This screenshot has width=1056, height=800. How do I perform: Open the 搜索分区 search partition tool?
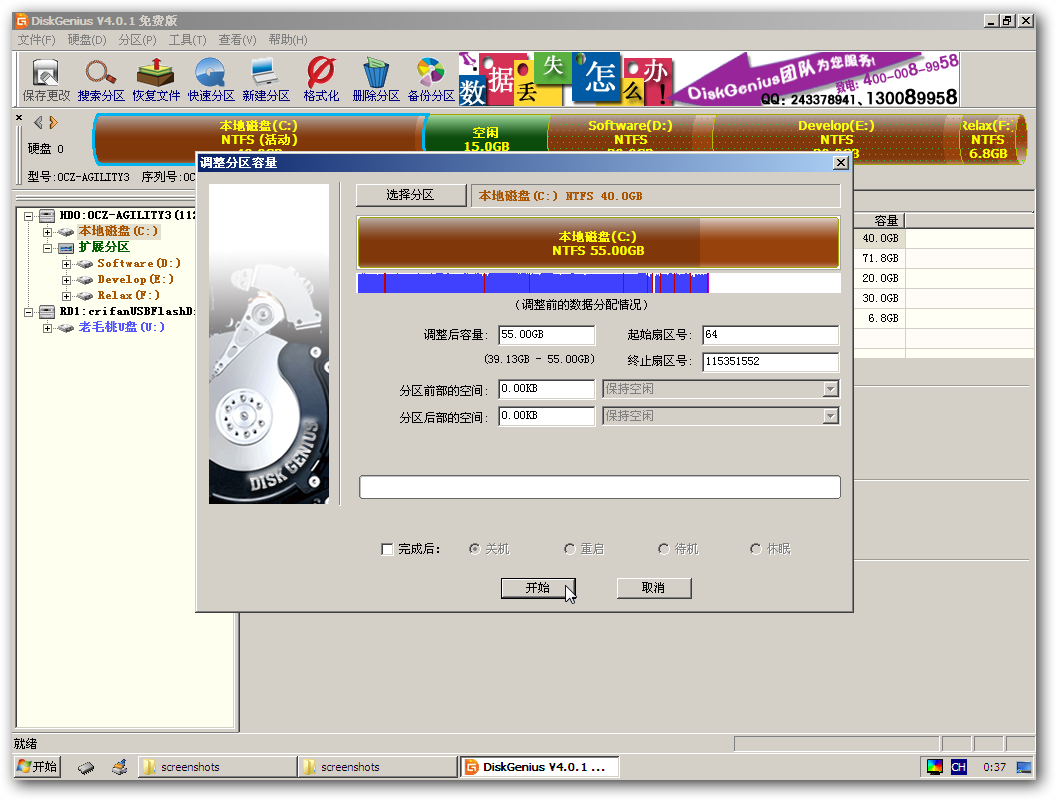point(100,79)
